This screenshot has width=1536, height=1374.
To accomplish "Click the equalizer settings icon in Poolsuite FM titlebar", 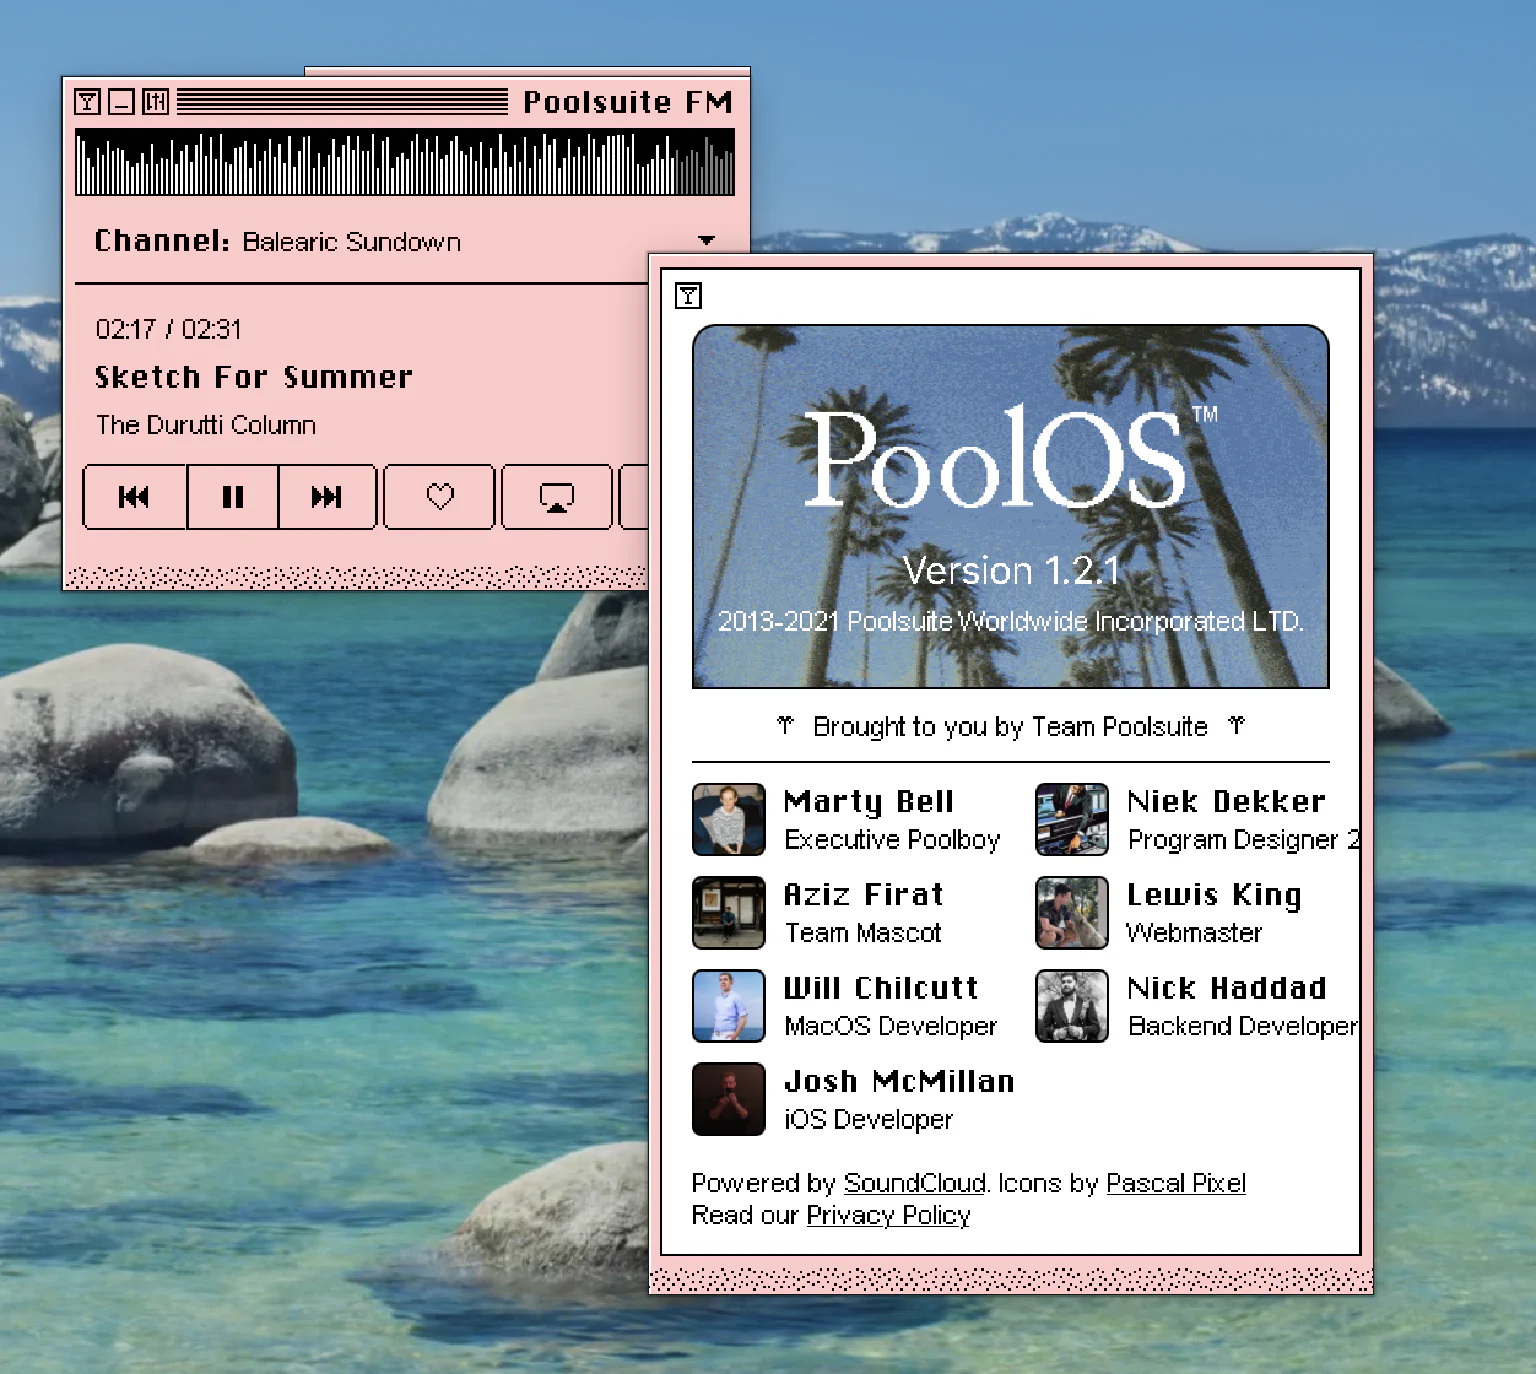I will point(156,101).
